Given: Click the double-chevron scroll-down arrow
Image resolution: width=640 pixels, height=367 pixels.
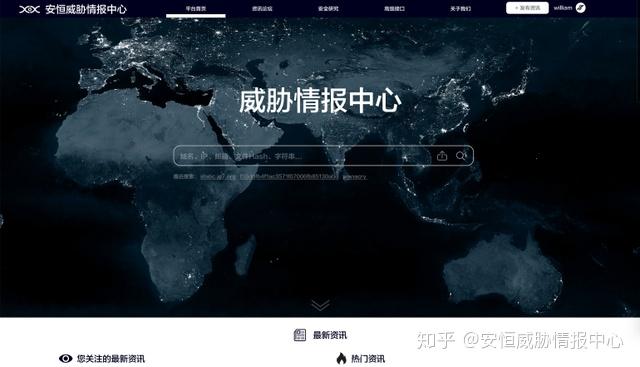Looking at the screenshot, I should [320, 305].
